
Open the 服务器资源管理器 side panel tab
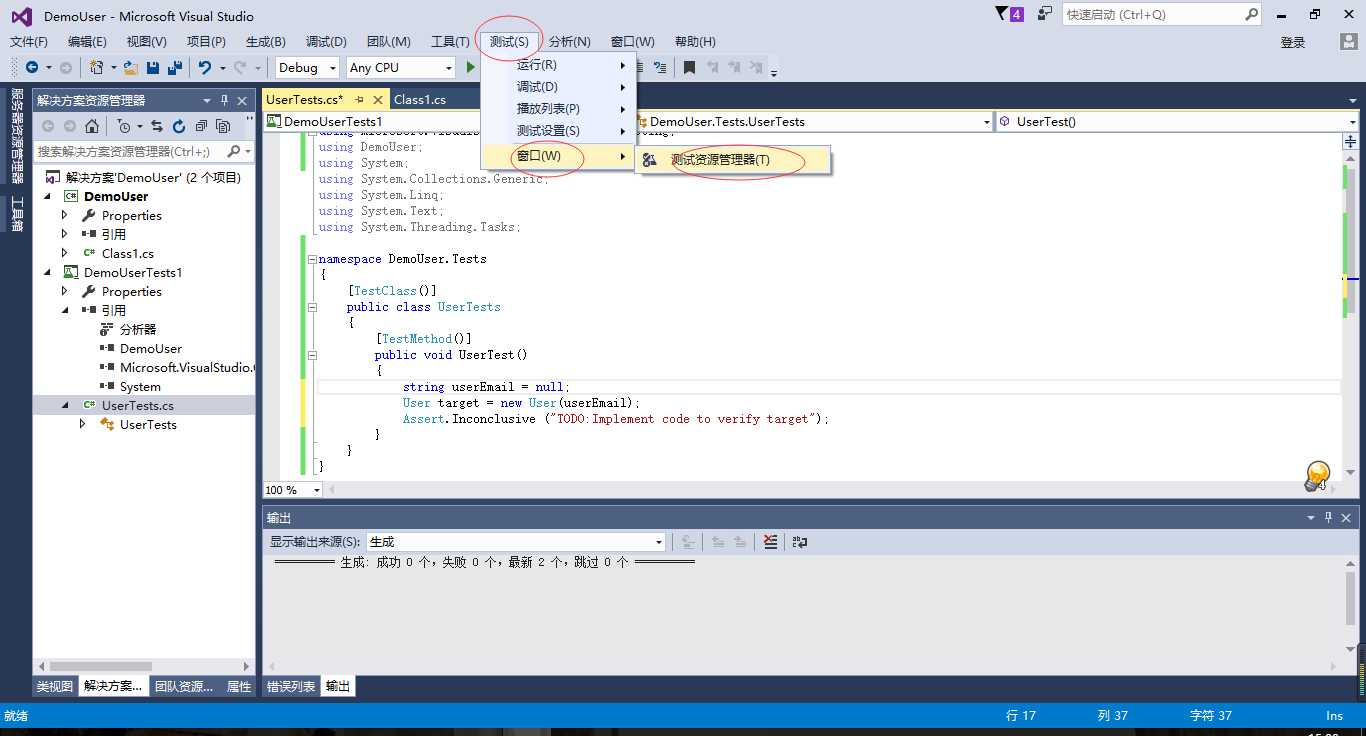(17, 136)
